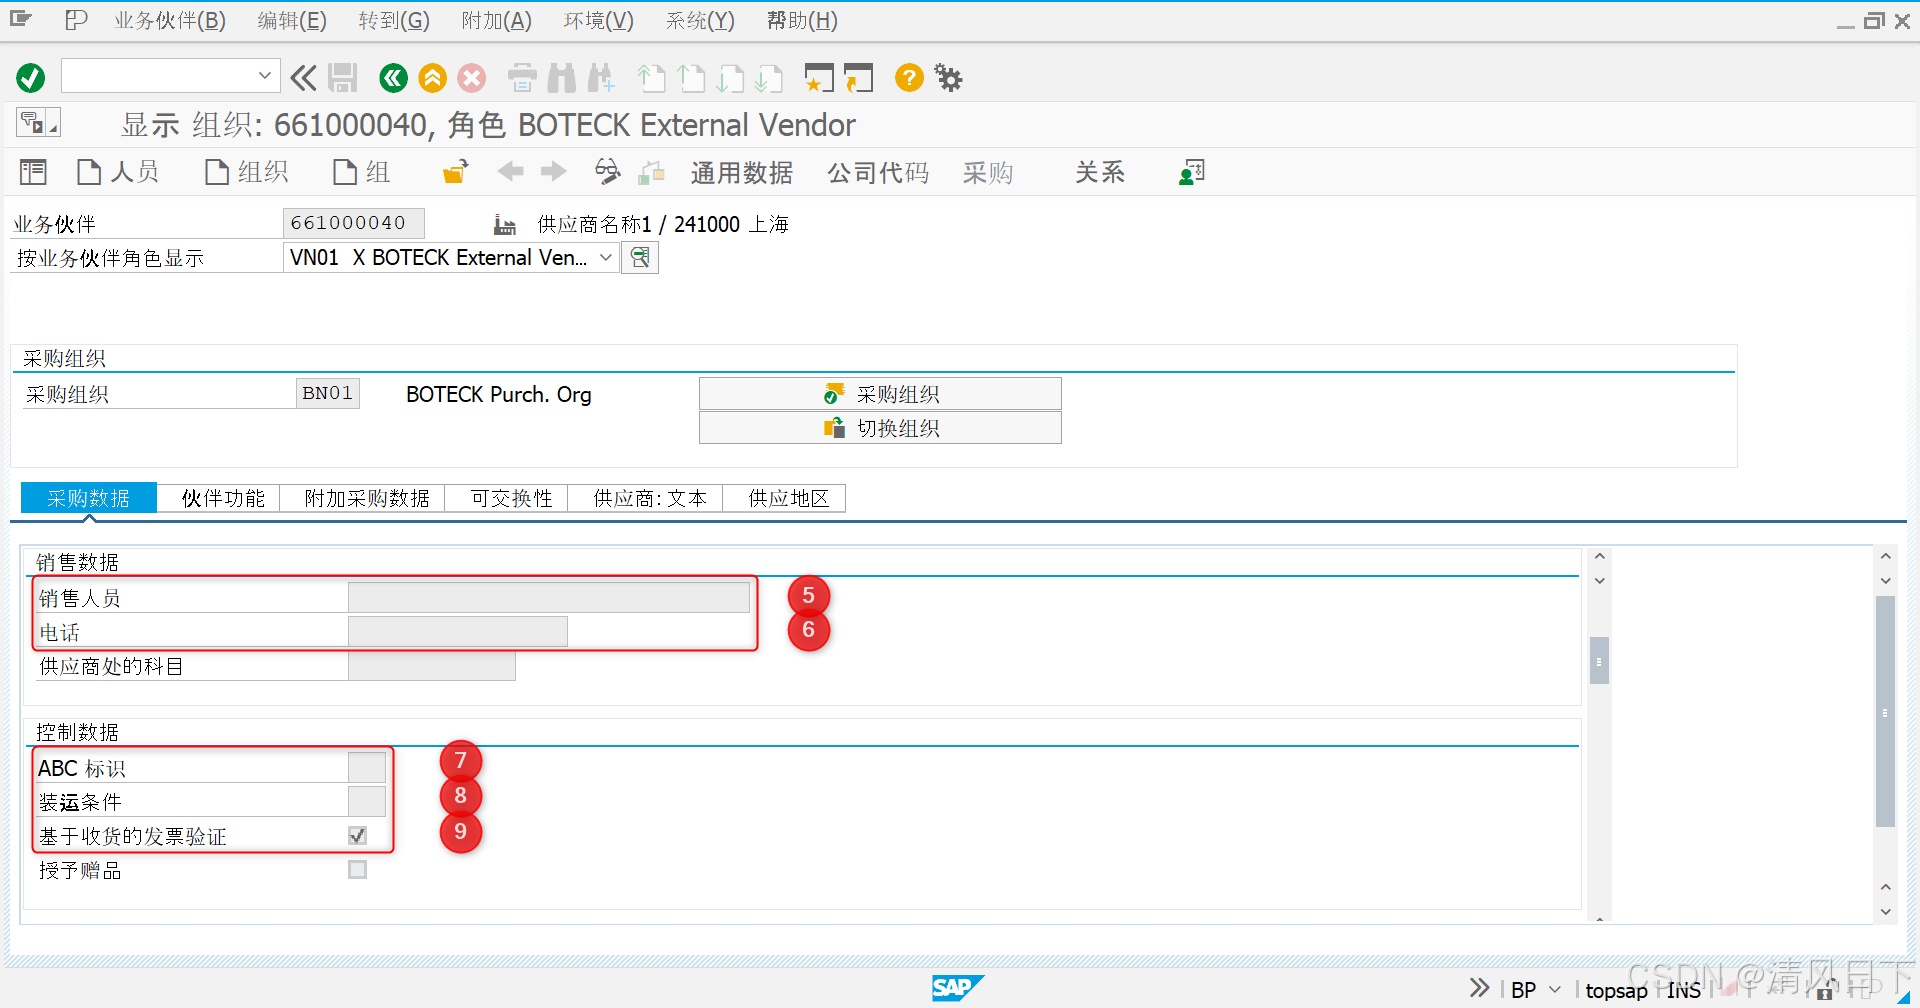Viewport: 1920px width, 1008px height.
Task: Click the Print icon
Action: (522, 78)
